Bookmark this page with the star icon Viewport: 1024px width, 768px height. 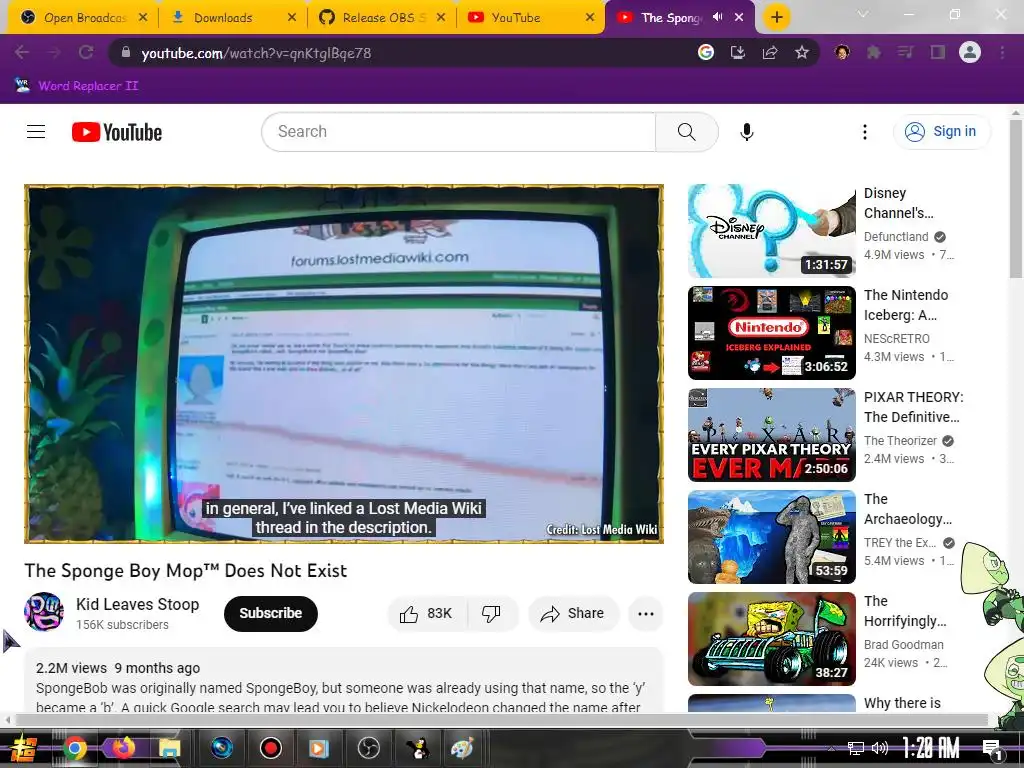[x=802, y=52]
